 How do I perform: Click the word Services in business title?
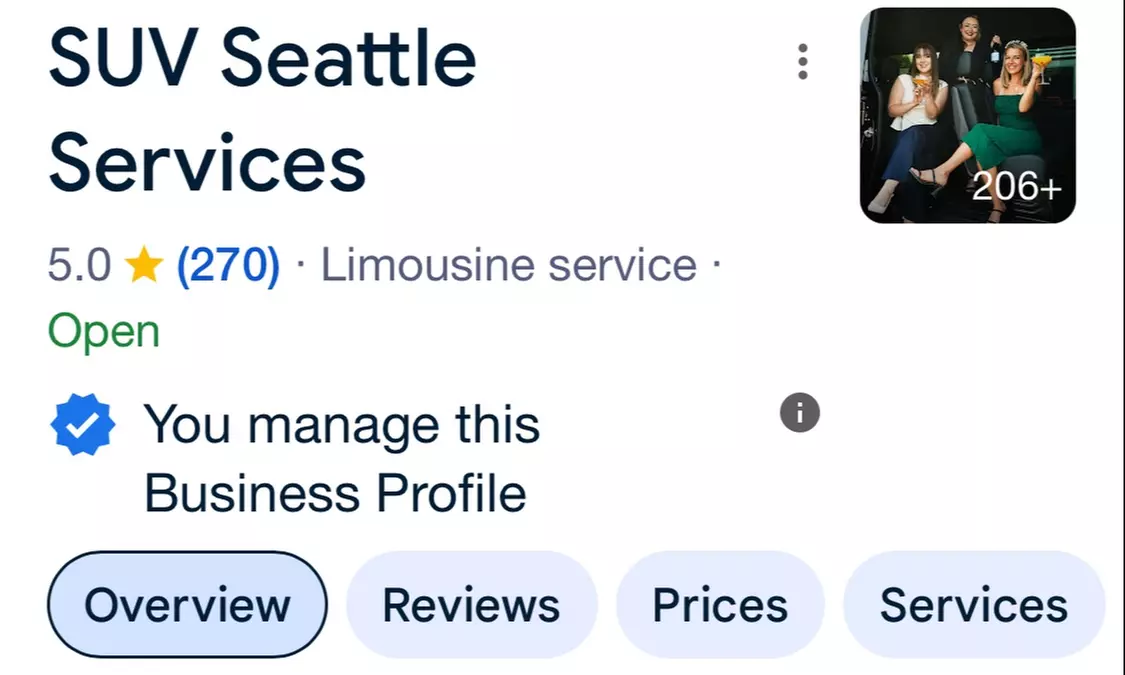[x=207, y=163]
